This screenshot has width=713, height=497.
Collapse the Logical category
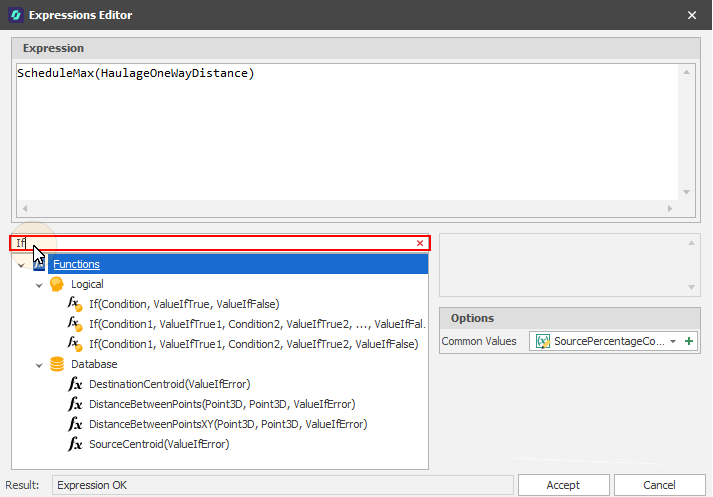39,285
